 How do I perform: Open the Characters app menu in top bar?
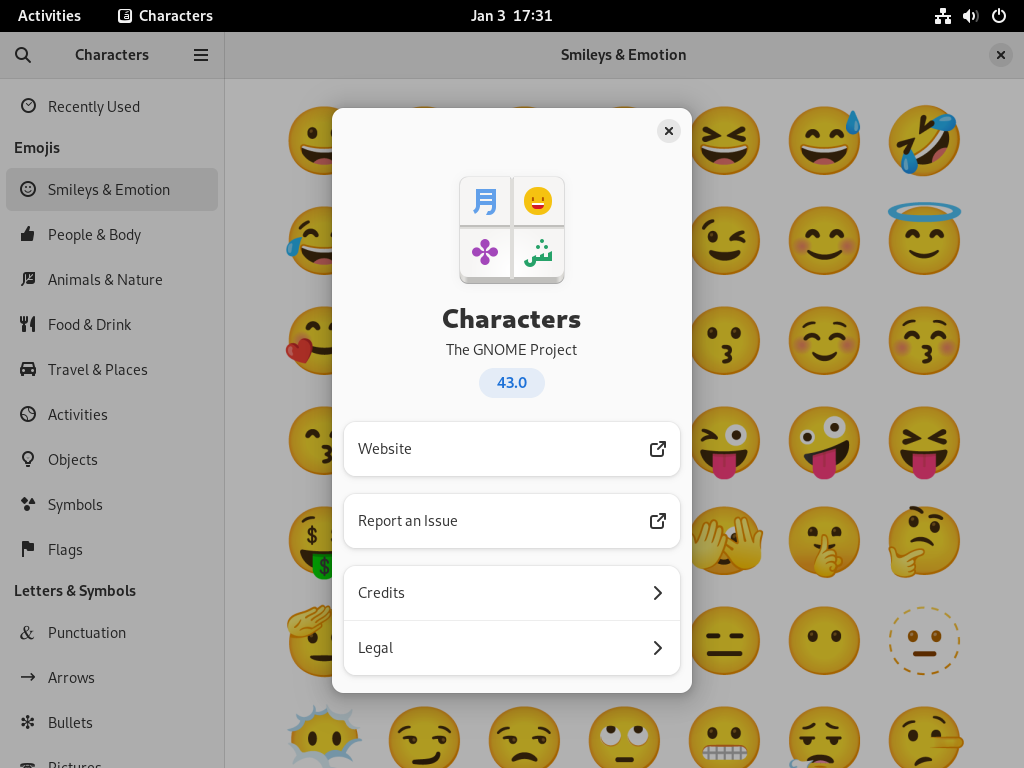[x=165, y=16]
